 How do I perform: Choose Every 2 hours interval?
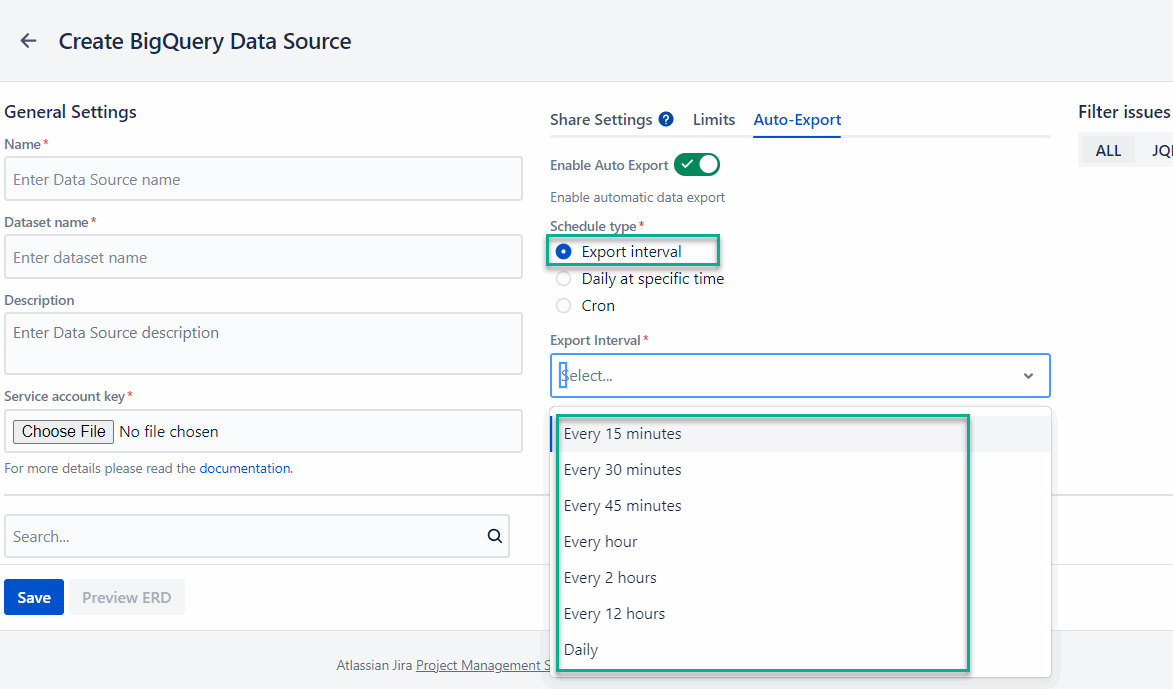pos(610,578)
